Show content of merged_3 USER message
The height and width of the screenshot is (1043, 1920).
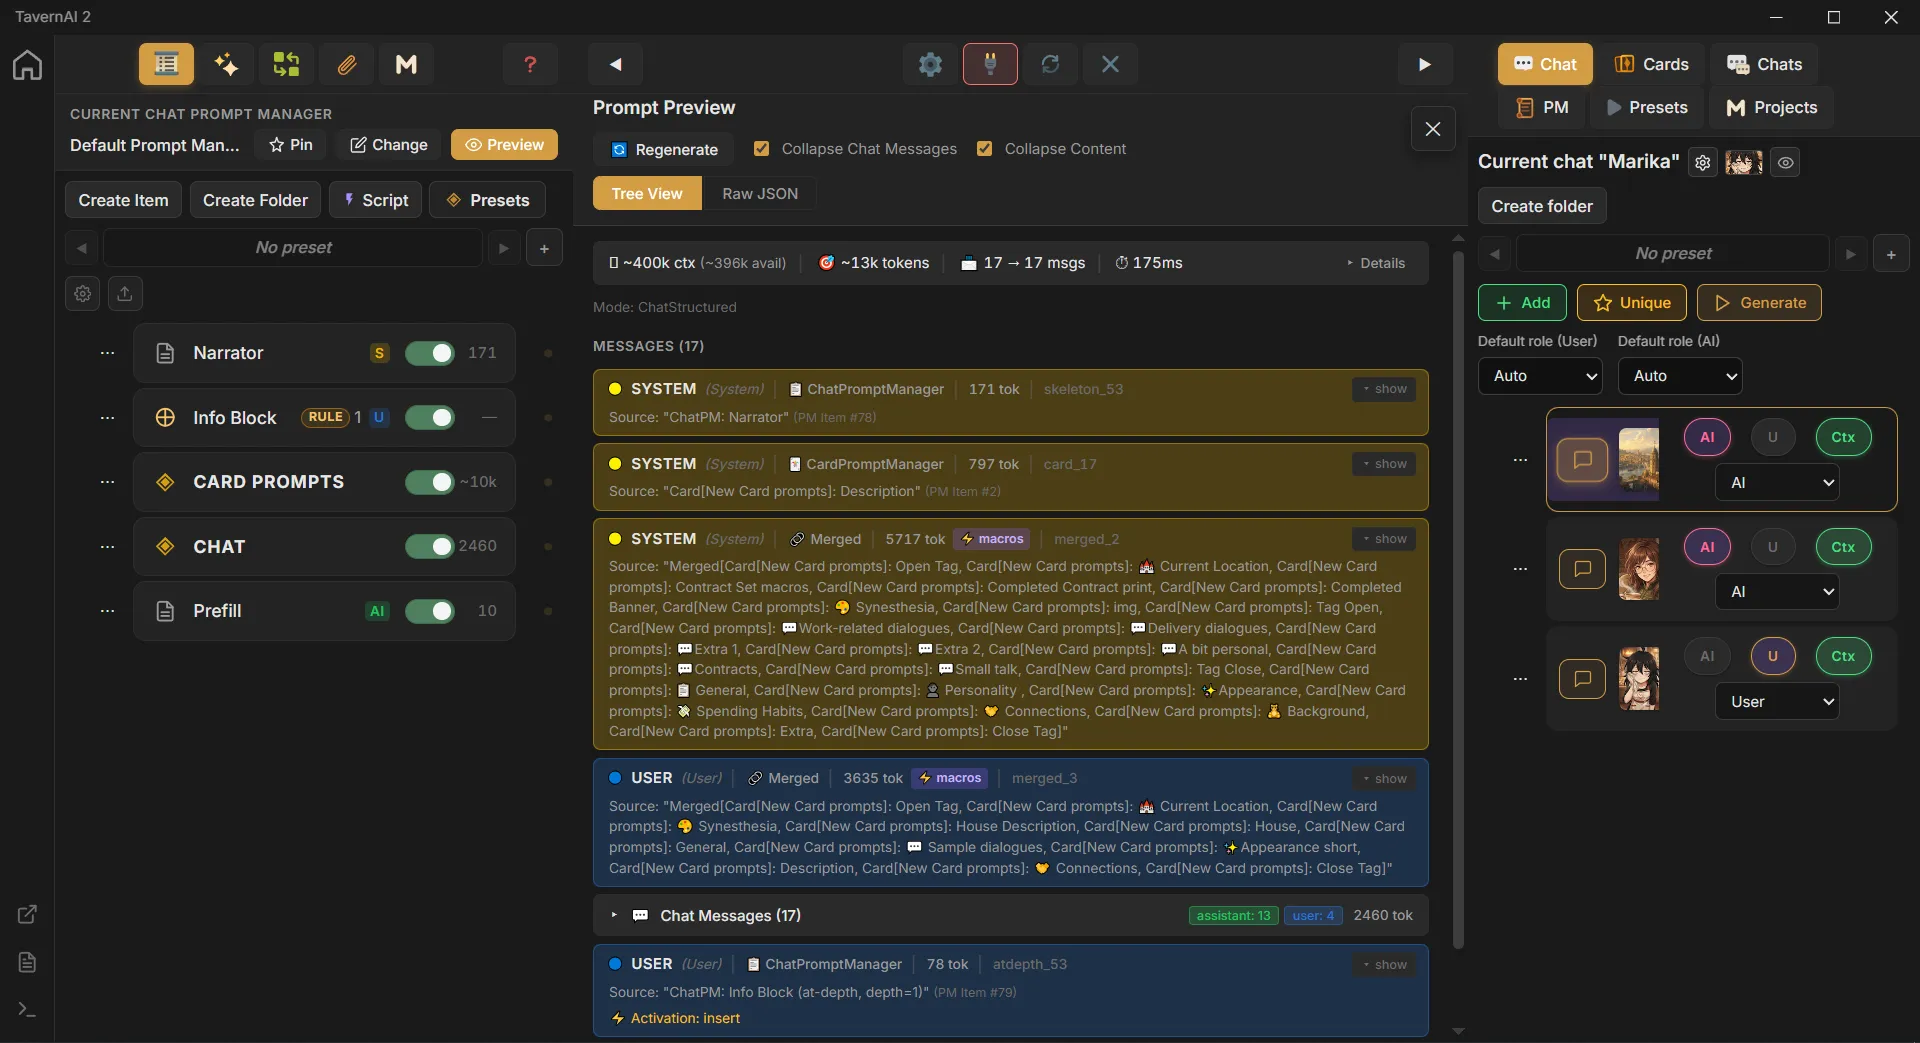coord(1384,779)
